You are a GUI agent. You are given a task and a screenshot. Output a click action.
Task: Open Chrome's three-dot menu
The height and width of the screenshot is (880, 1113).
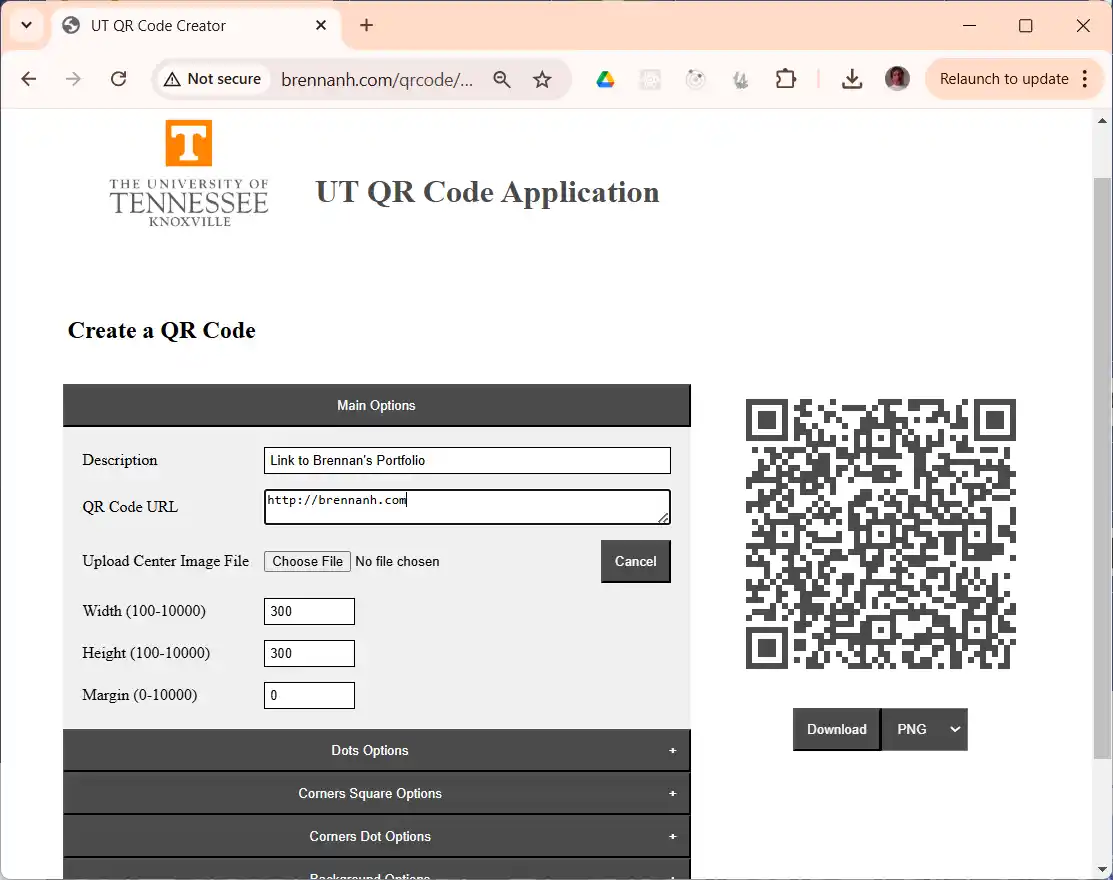1085,79
